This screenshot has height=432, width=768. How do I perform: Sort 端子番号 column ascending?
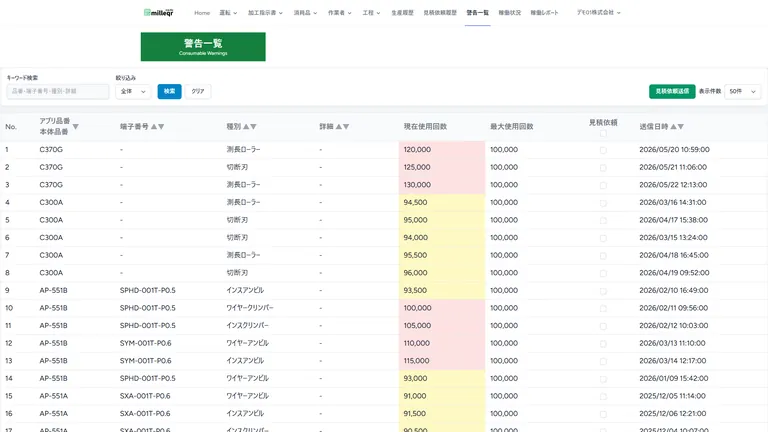click(x=154, y=126)
